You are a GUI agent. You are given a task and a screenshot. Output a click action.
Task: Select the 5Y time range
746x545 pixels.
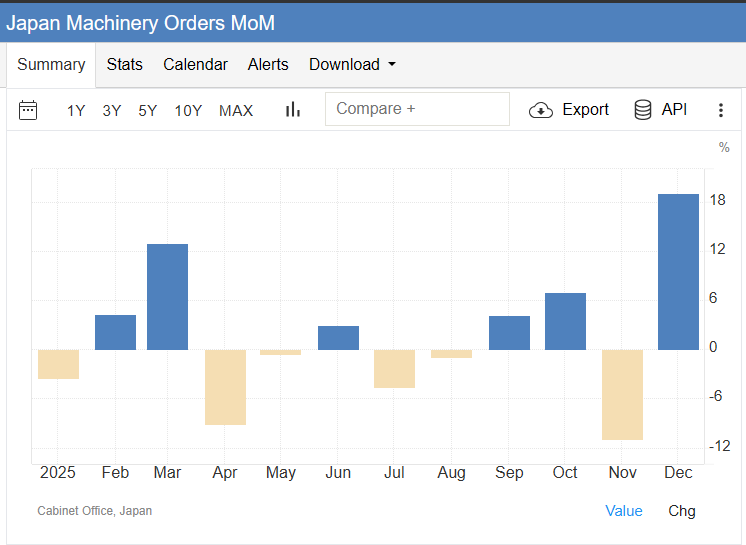tap(148, 111)
